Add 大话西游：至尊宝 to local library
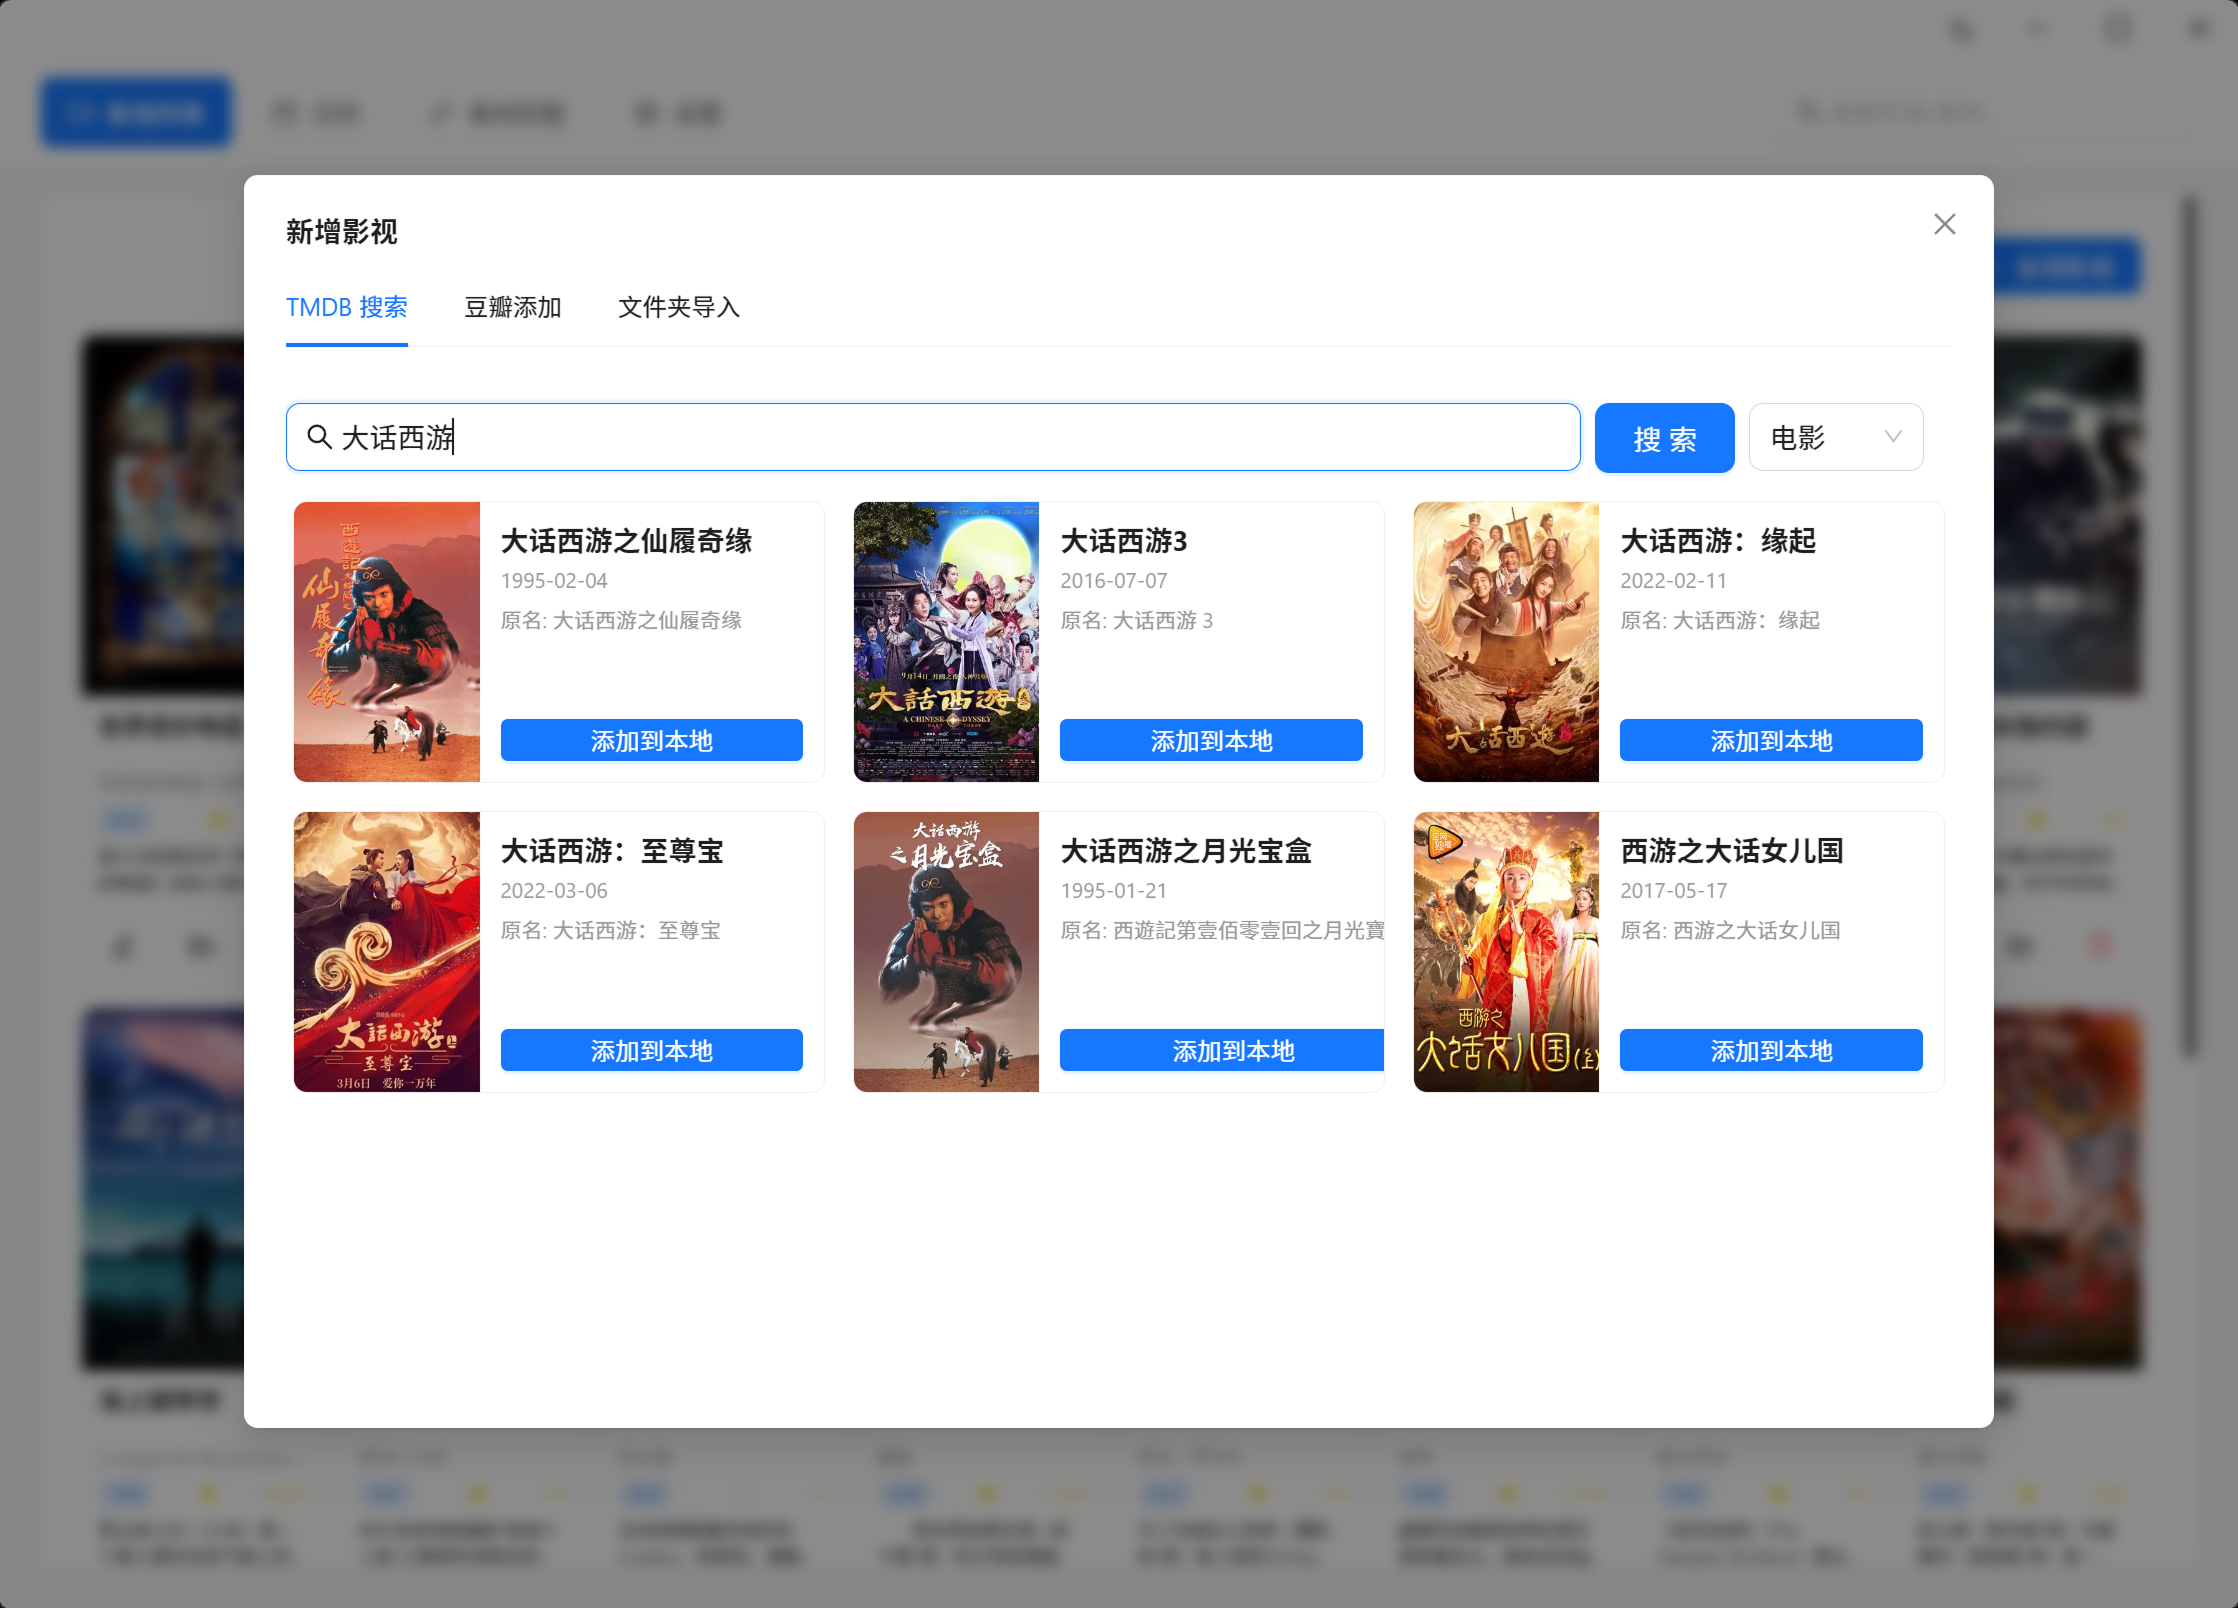This screenshot has width=2238, height=1608. [x=651, y=1050]
